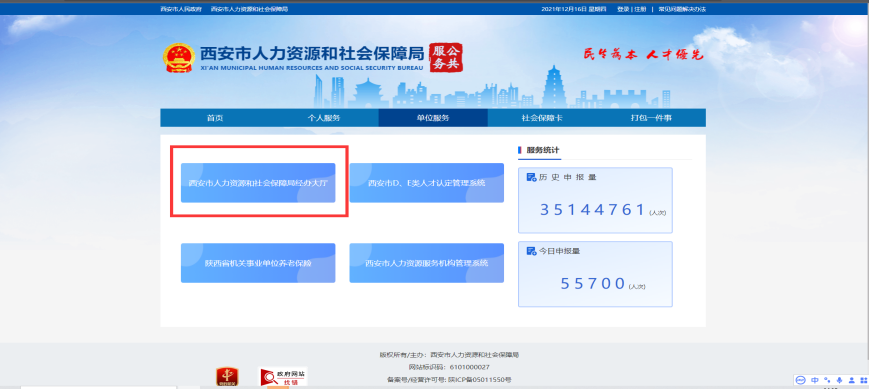Screen dimensions: 869x389
Task: Open 西安市人力资源和社会保障局经办大厅 button
Action: click(258, 183)
